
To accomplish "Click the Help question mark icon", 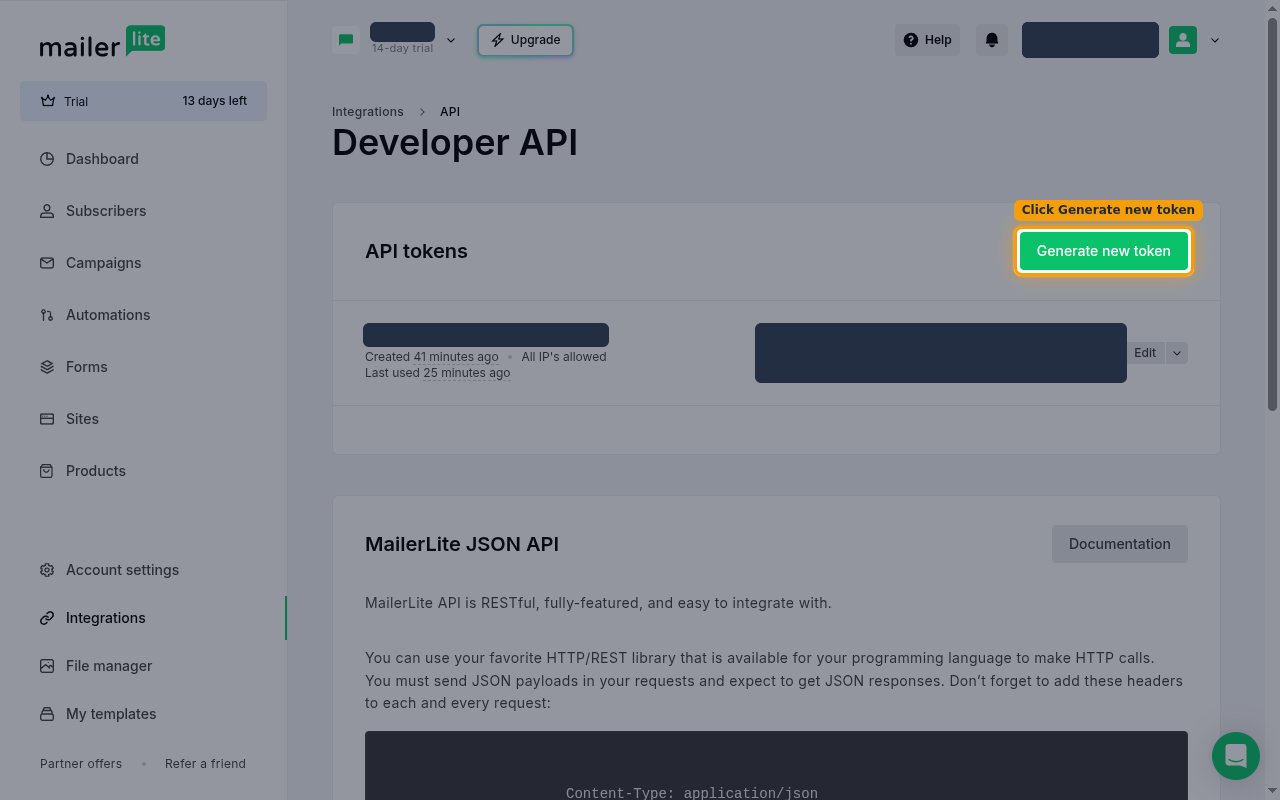I will (x=911, y=40).
